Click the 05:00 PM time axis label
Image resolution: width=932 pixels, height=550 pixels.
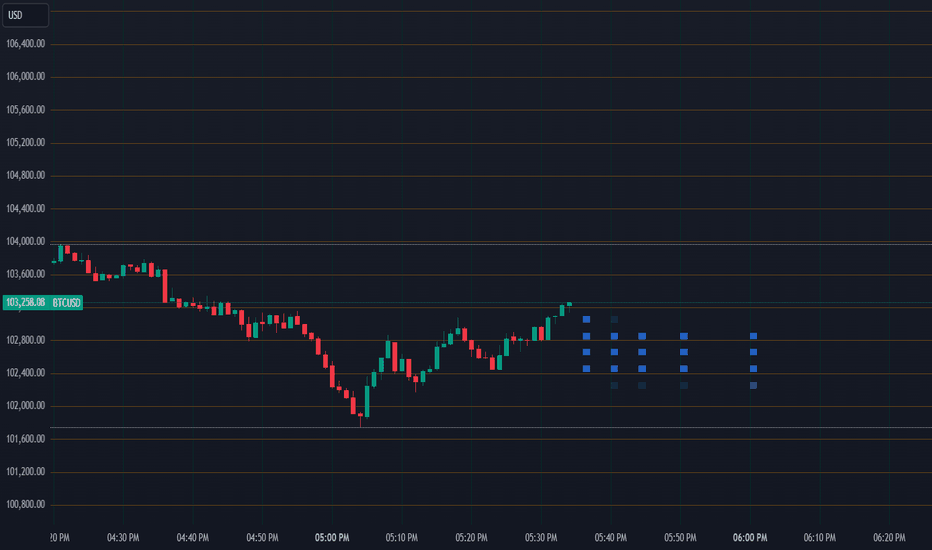point(332,538)
